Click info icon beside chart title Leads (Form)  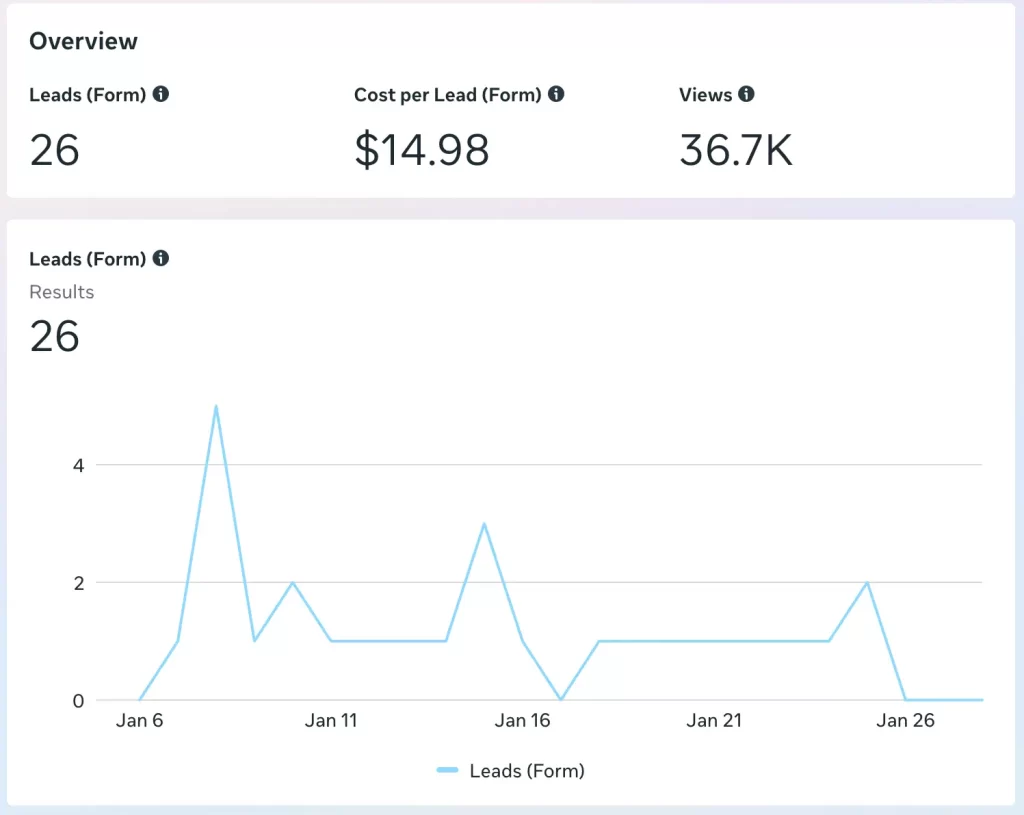[160, 259]
